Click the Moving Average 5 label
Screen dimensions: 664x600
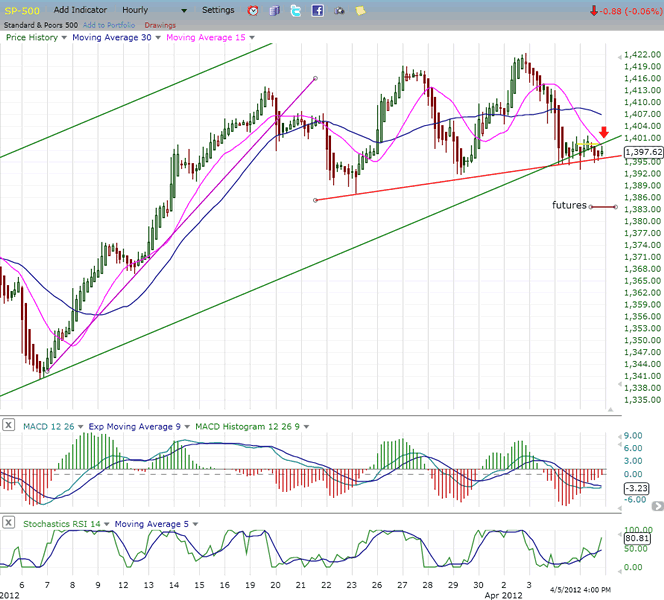tap(152, 524)
